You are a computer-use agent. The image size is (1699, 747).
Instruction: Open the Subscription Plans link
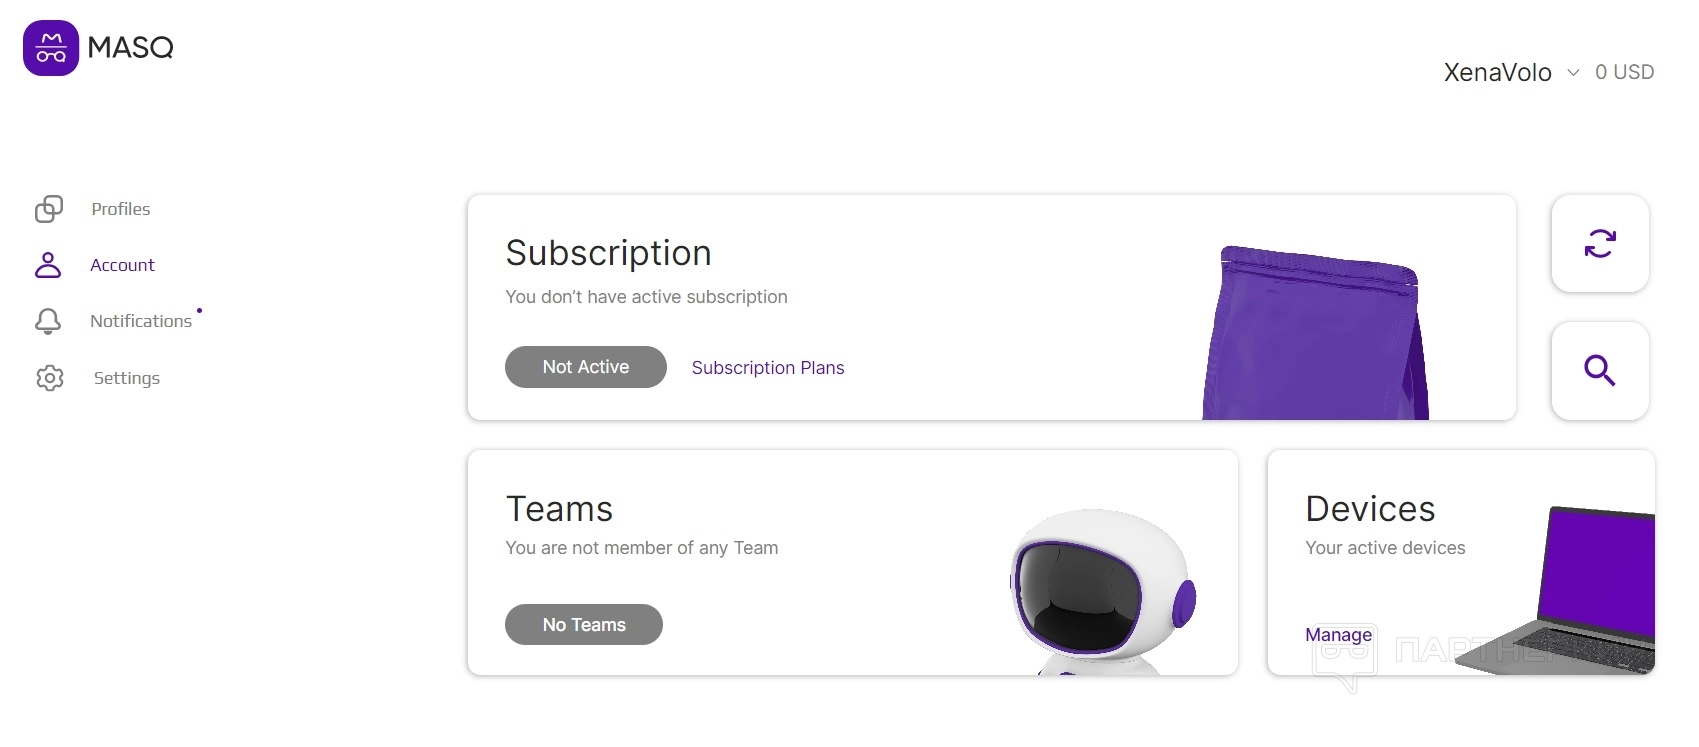pyautogui.click(x=768, y=368)
